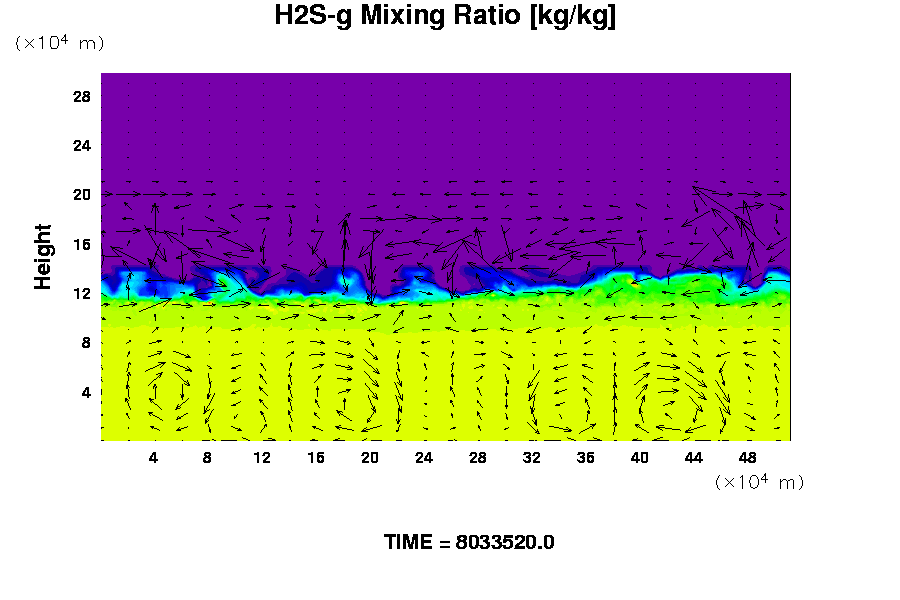This screenshot has height=600, width=900.
Task: Pick the 8 tick on the height axis
Action: click(x=86, y=342)
